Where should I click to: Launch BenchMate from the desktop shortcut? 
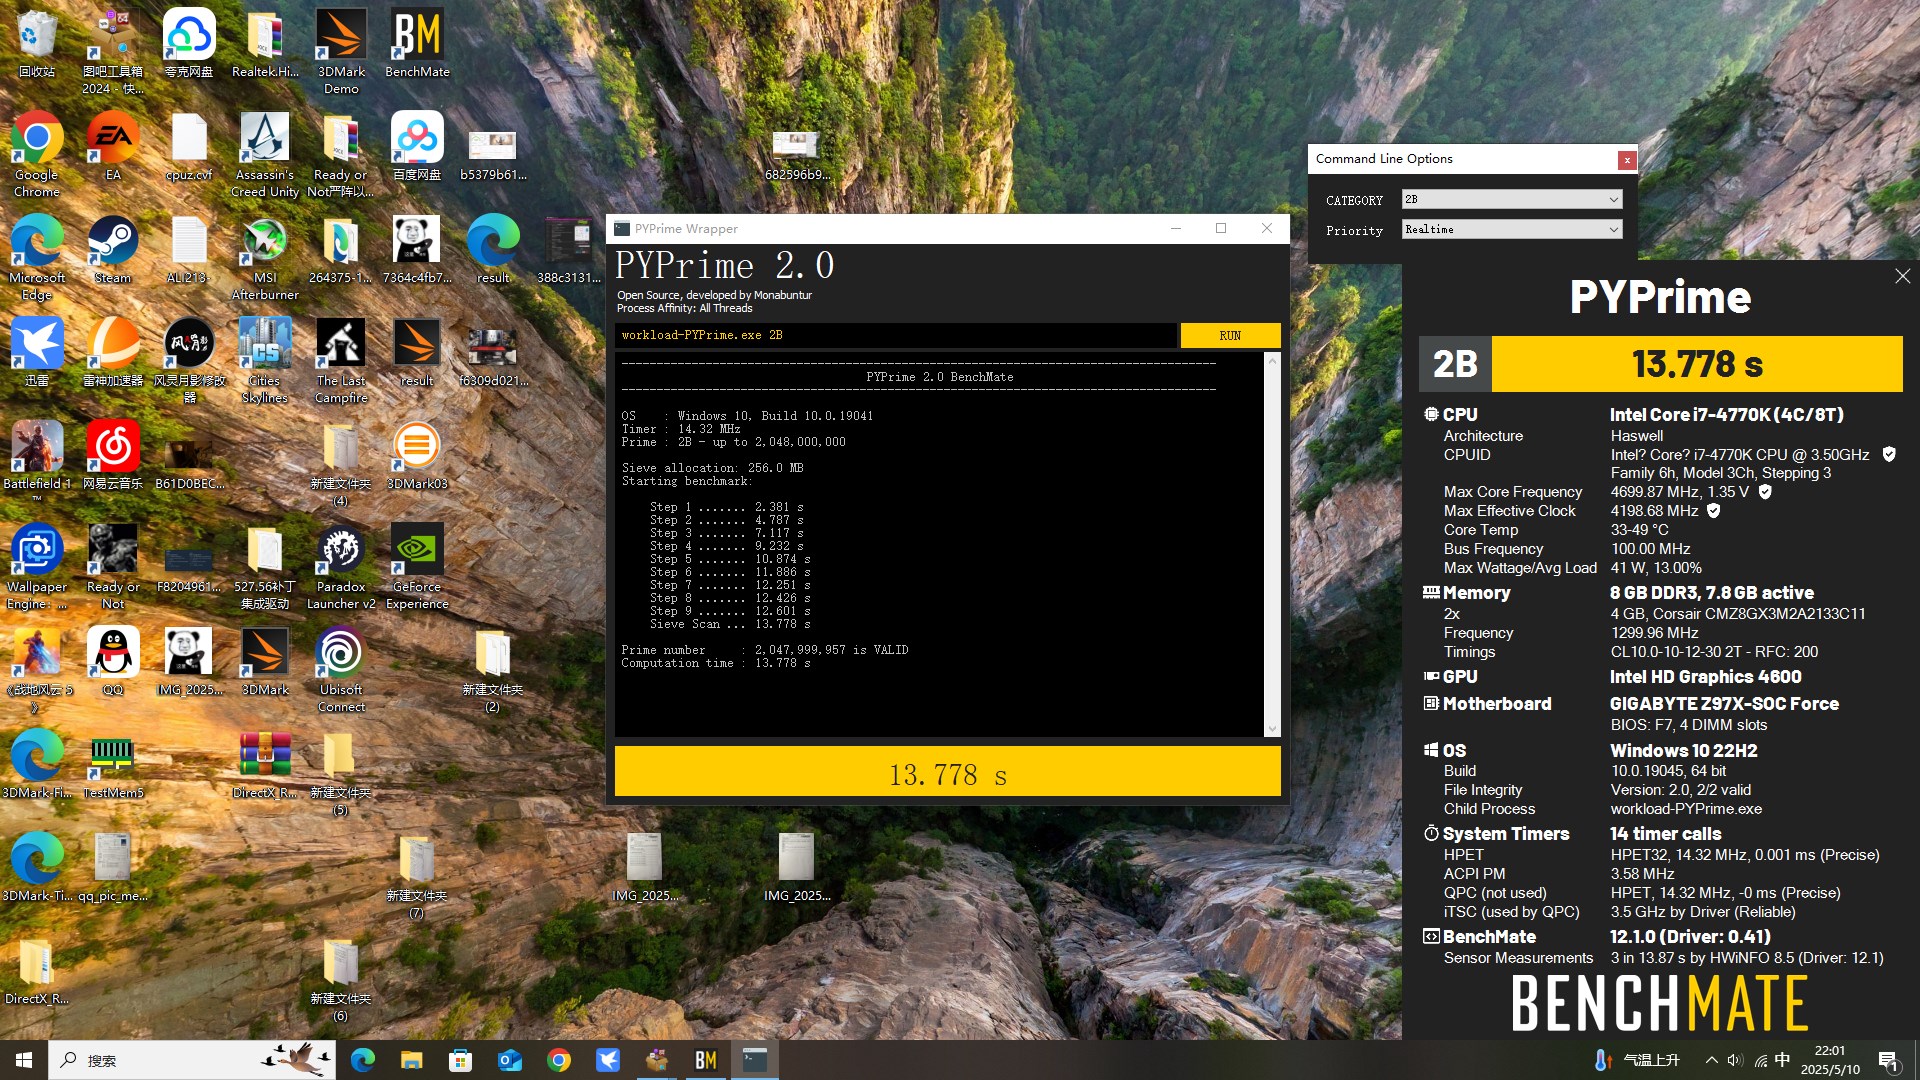click(417, 43)
